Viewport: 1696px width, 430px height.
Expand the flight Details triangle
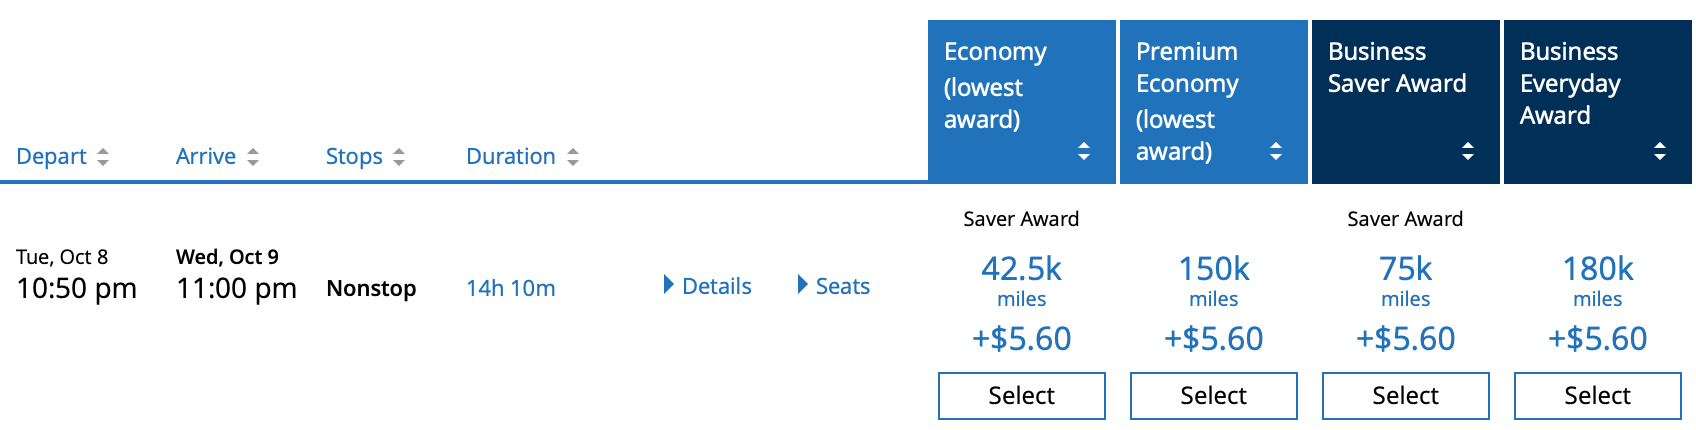(x=669, y=285)
